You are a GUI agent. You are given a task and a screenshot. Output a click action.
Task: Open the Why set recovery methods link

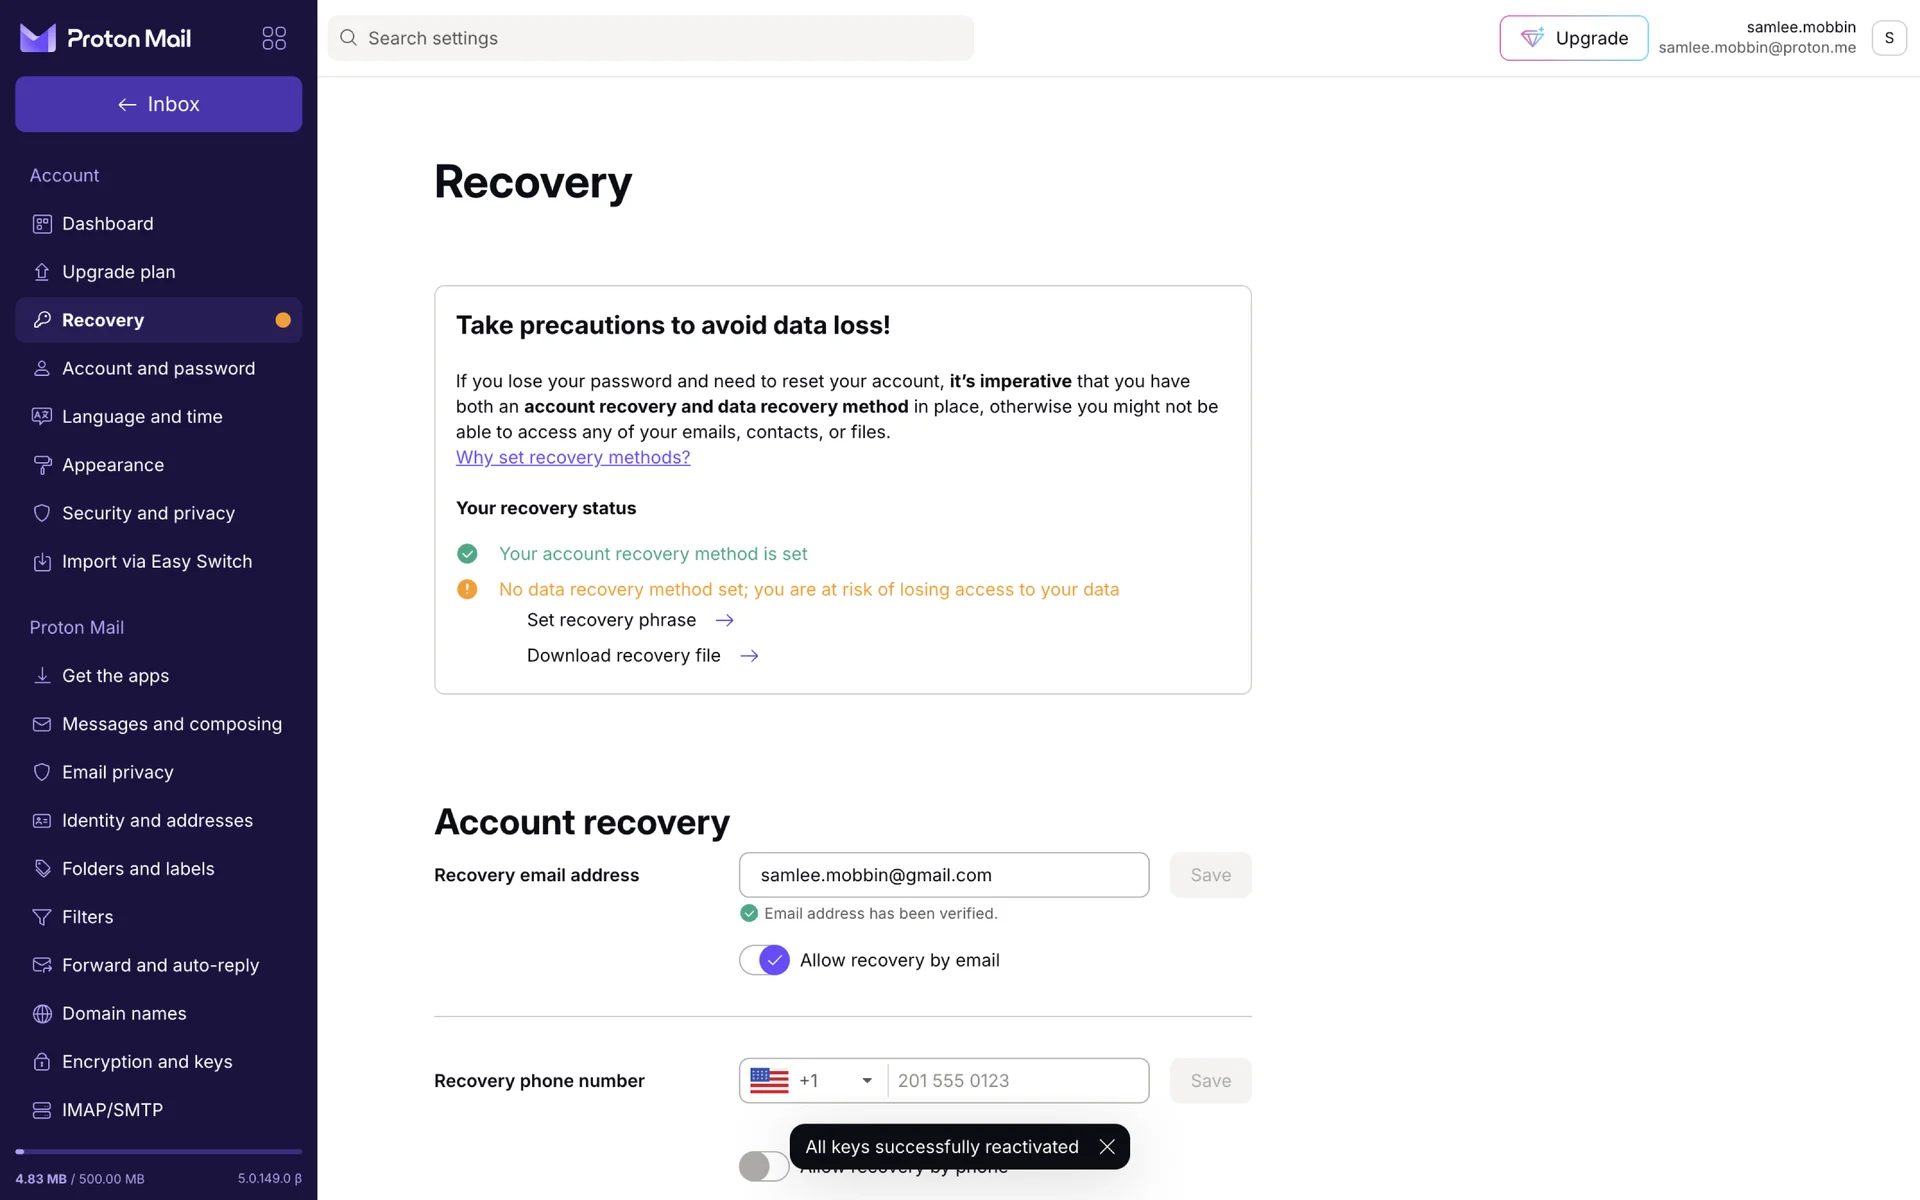(573, 457)
